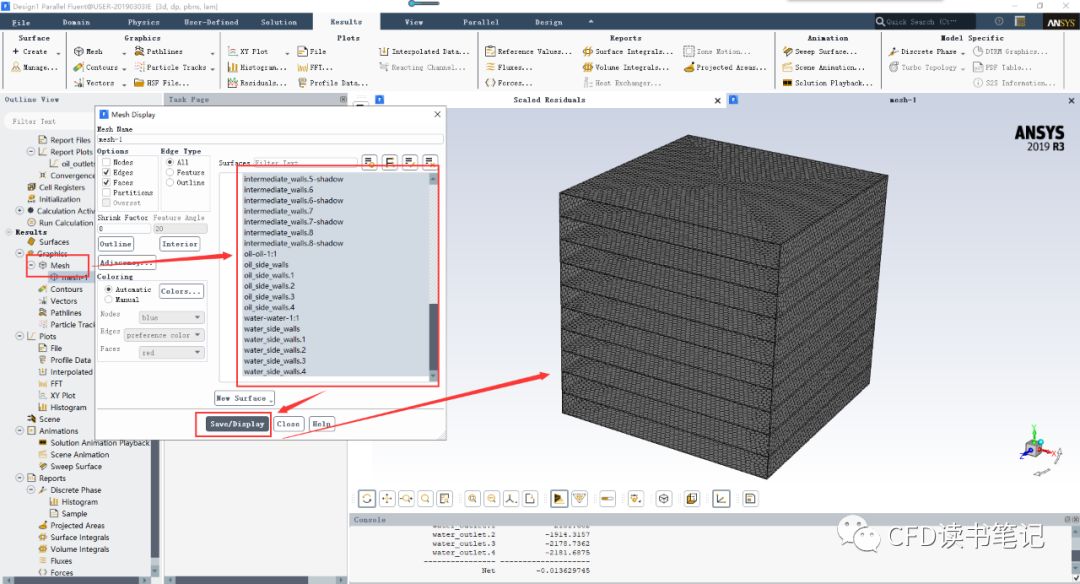Click the surfaces list vertical scrollbar
Image resolution: width=1080 pixels, height=584 pixels.
click(x=433, y=277)
